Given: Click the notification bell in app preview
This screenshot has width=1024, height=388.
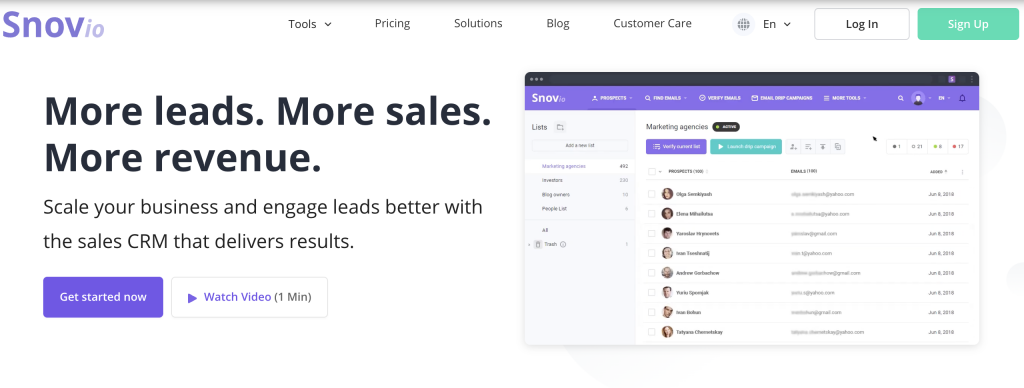Looking at the screenshot, I should coord(962,98).
